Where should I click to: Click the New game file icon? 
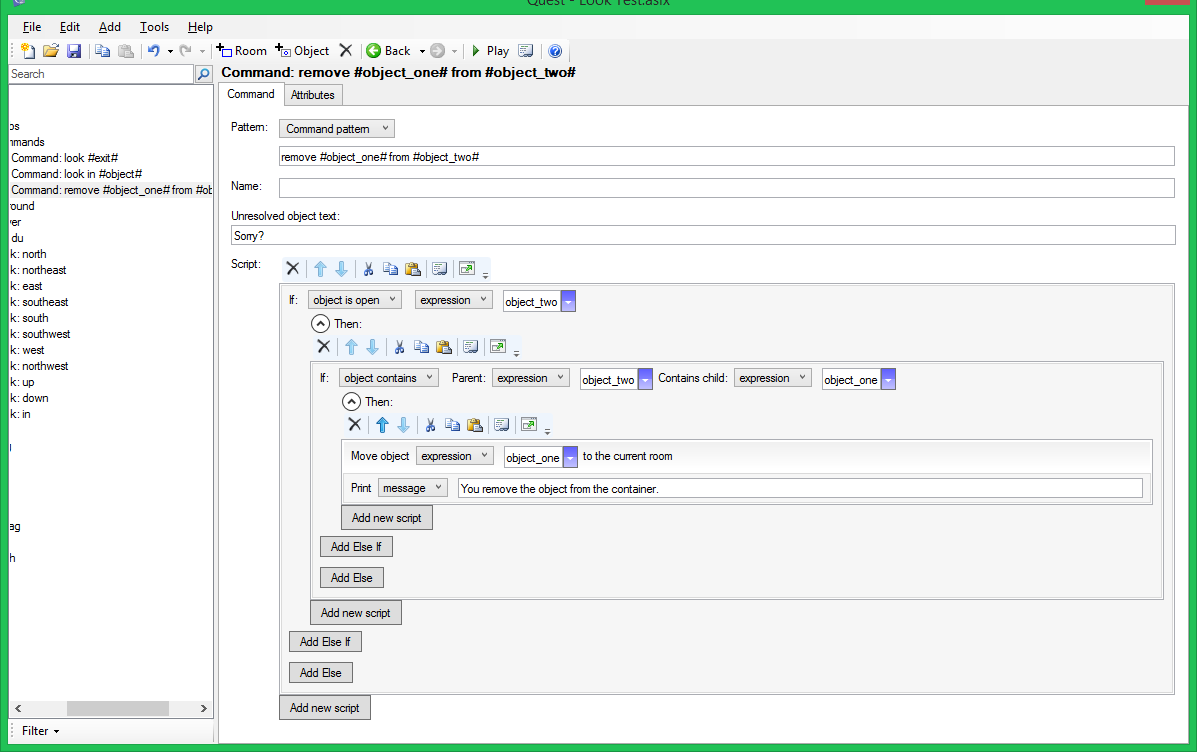(x=28, y=51)
